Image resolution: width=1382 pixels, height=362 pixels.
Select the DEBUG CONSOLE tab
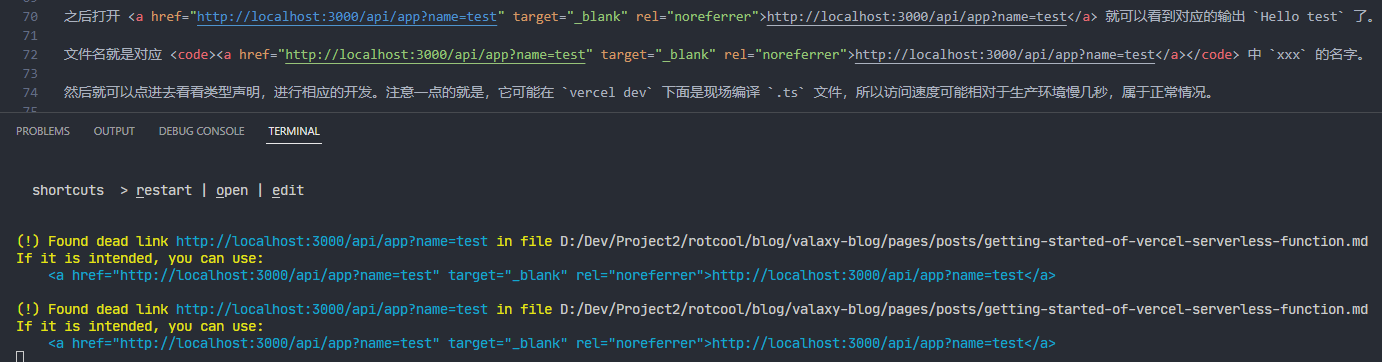pyautogui.click(x=201, y=131)
